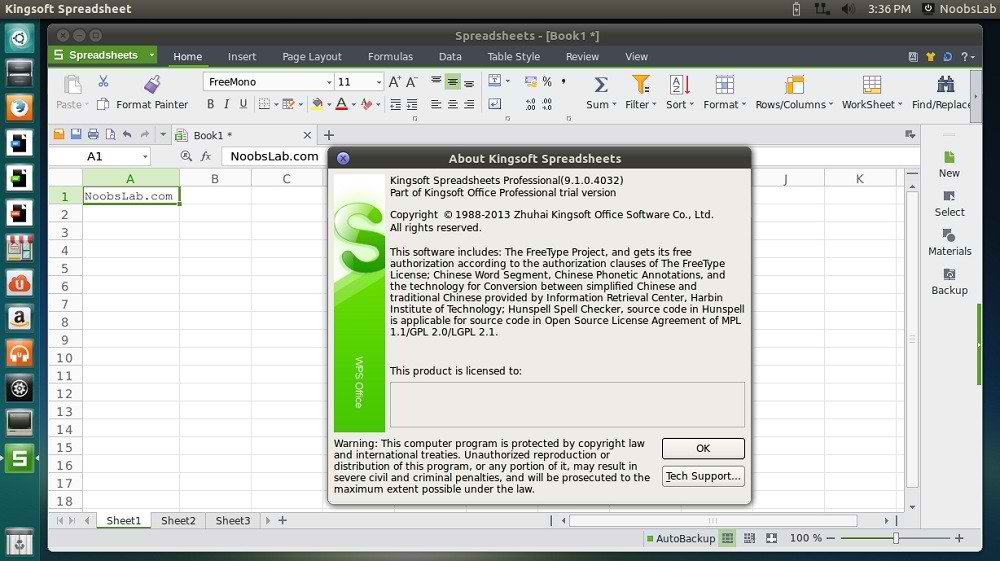This screenshot has height=561, width=1000.
Task: Click the Format cells icon
Action: tap(724, 84)
